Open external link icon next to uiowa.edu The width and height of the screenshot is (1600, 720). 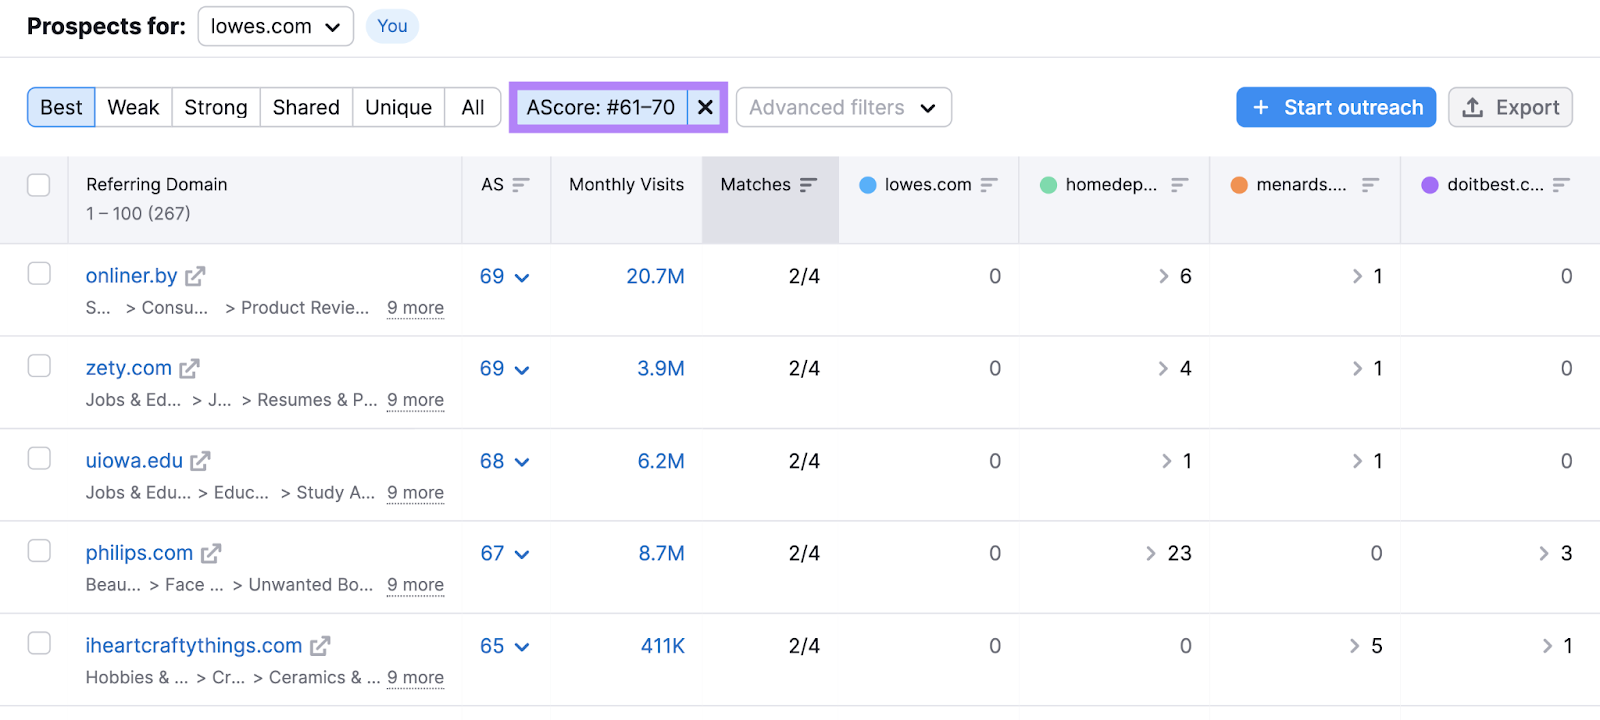coord(200,461)
